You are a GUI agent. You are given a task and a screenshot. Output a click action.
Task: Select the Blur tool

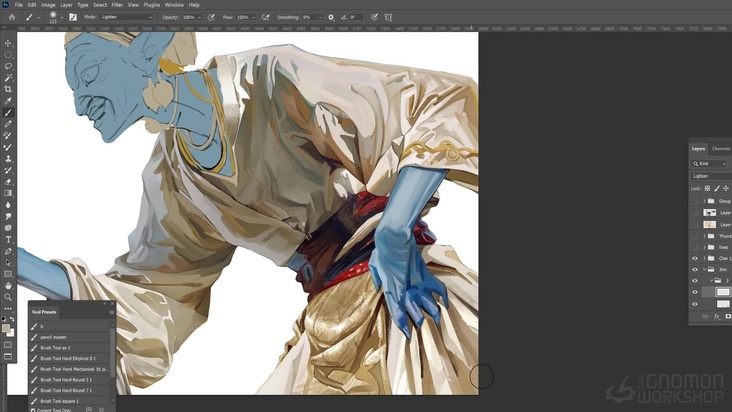(x=8, y=205)
